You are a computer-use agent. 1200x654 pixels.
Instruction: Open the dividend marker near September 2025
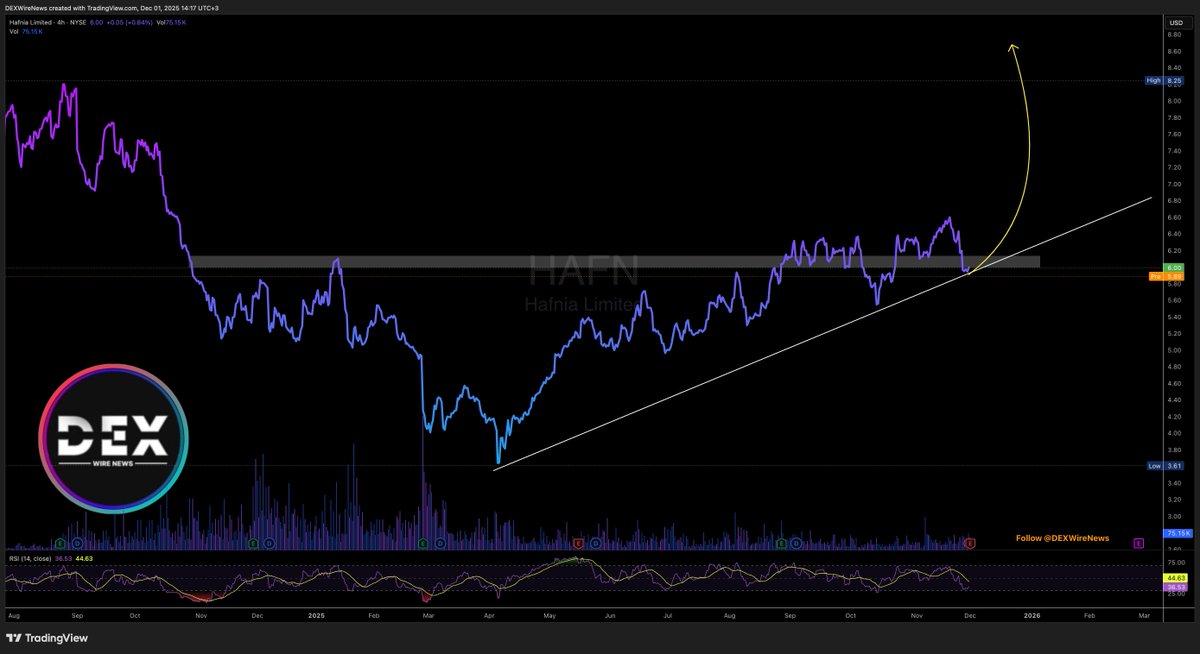click(x=797, y=543)
